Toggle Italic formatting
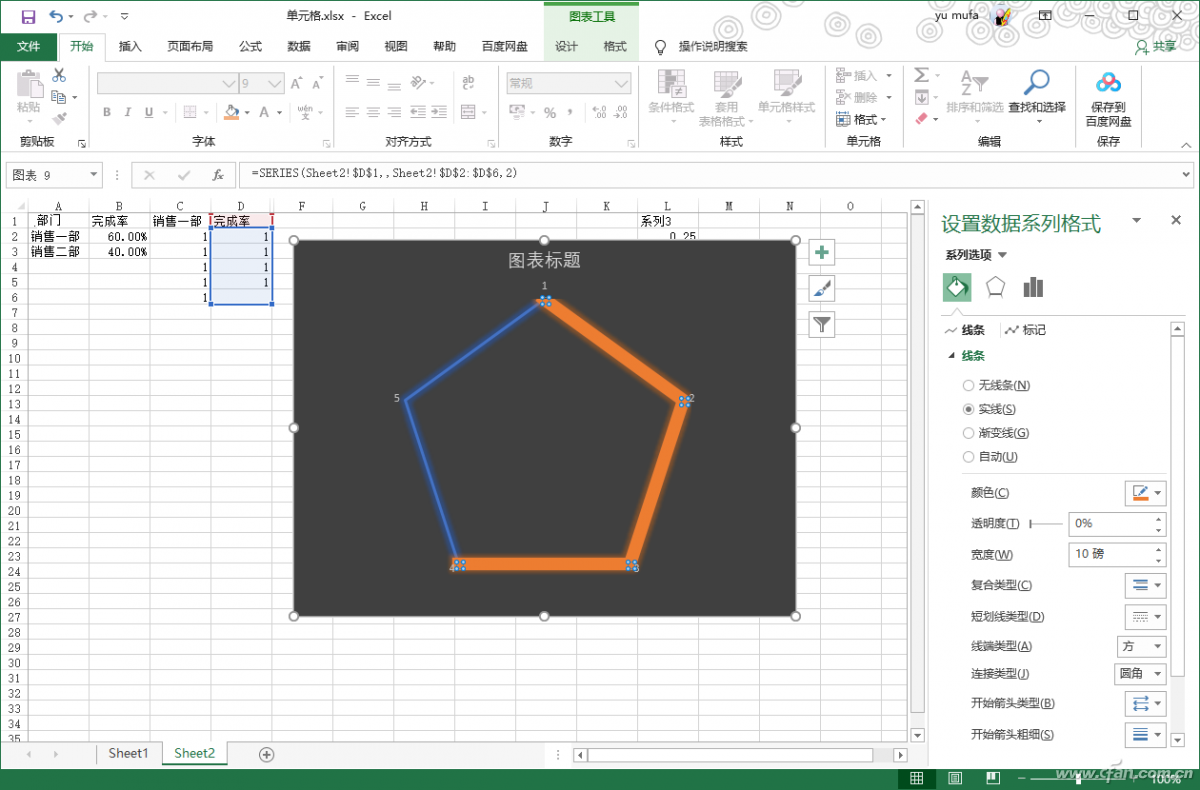This screenshot has width=1200, height=790. [x=130, y=112]
